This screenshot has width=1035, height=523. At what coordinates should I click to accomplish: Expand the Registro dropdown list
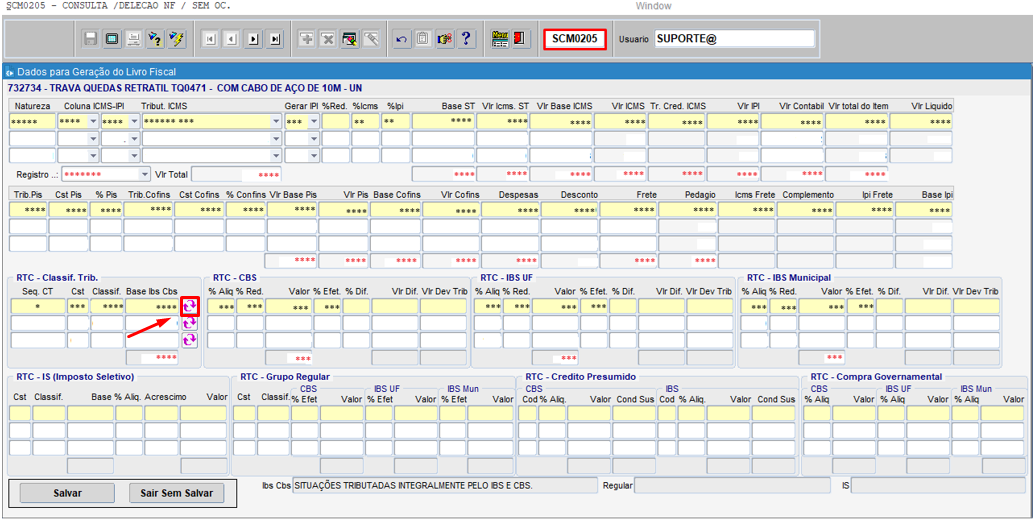point(143,174)
